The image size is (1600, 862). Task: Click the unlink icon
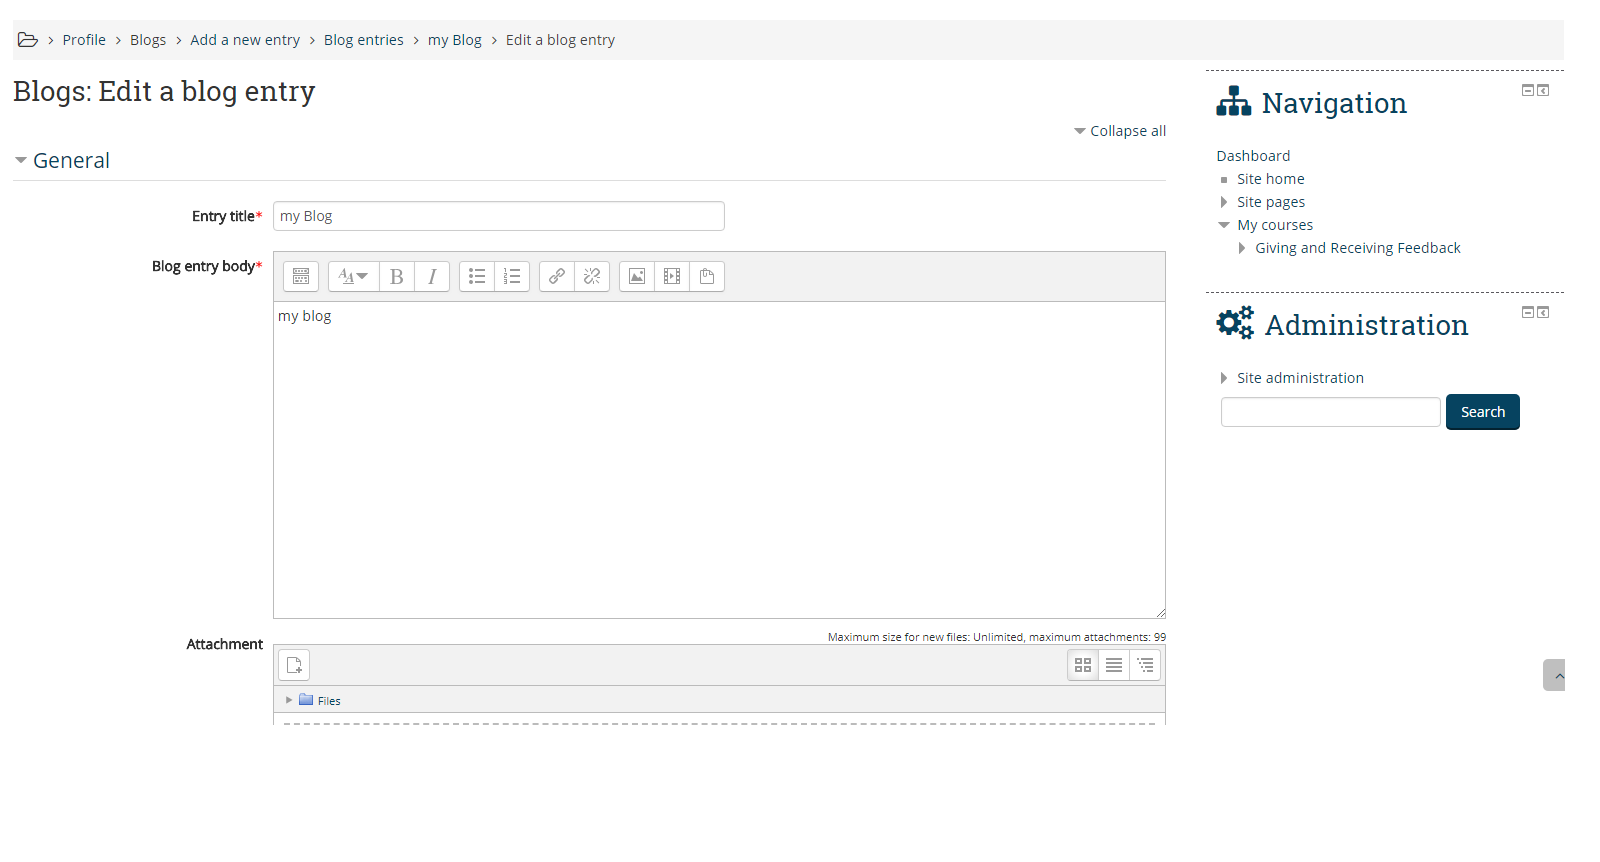coord(592,276)
